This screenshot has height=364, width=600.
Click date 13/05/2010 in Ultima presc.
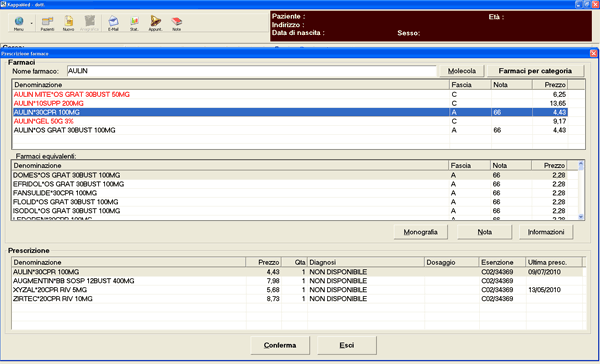[x=544, y=290]
